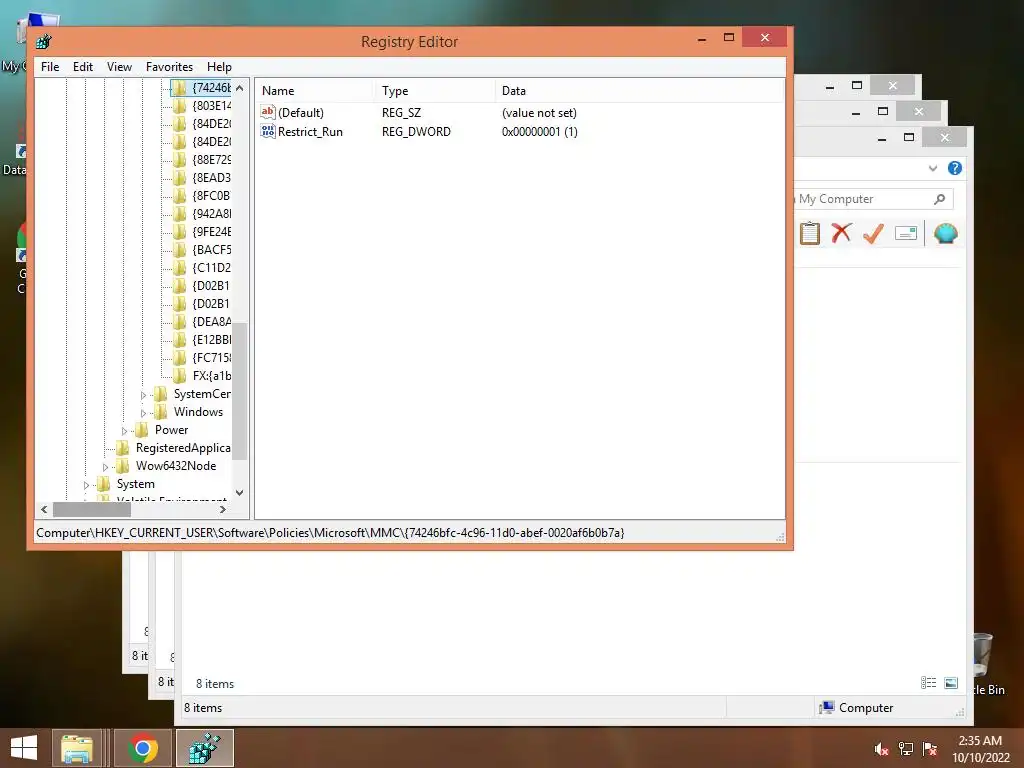Select the {FC715 registry key

coord(212,358)
